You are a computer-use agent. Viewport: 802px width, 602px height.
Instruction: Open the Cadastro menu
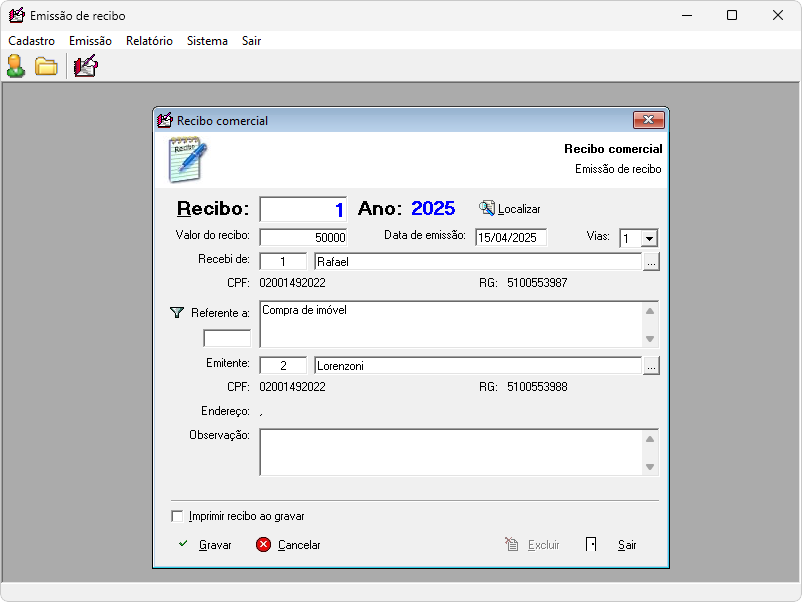(31, 41)
